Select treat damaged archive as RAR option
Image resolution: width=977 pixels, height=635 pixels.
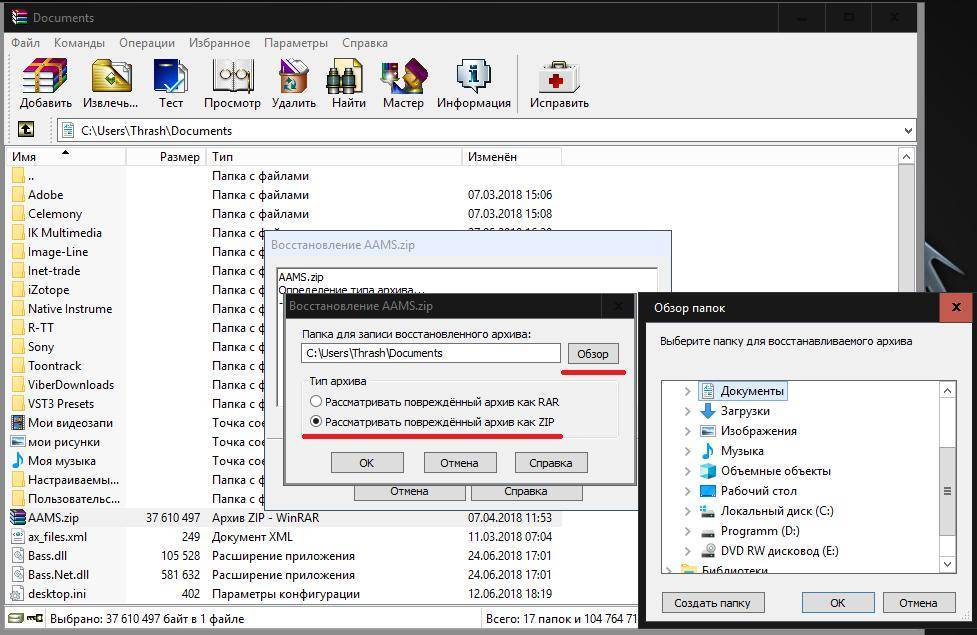coord(316,402)
